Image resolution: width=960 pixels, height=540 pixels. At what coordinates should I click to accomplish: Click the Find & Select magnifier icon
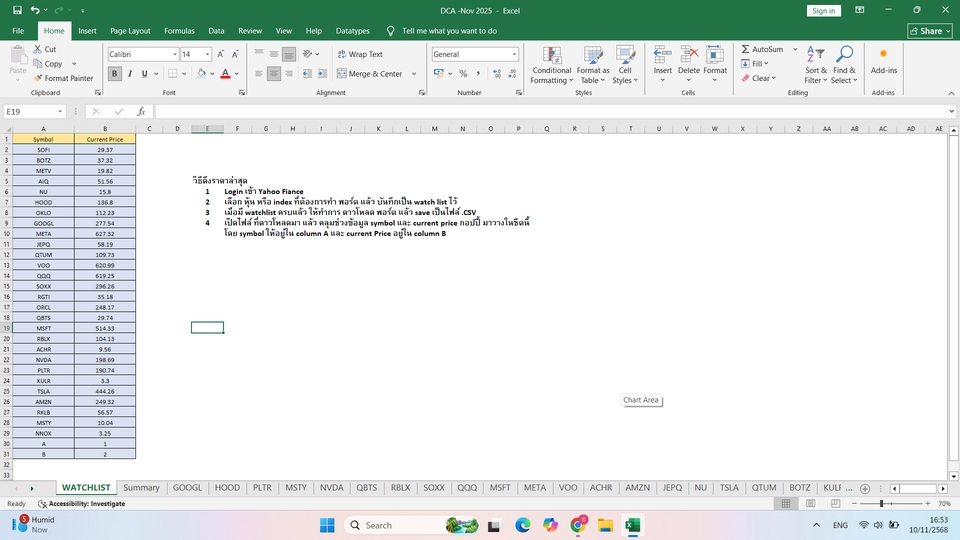pos(844,55)
